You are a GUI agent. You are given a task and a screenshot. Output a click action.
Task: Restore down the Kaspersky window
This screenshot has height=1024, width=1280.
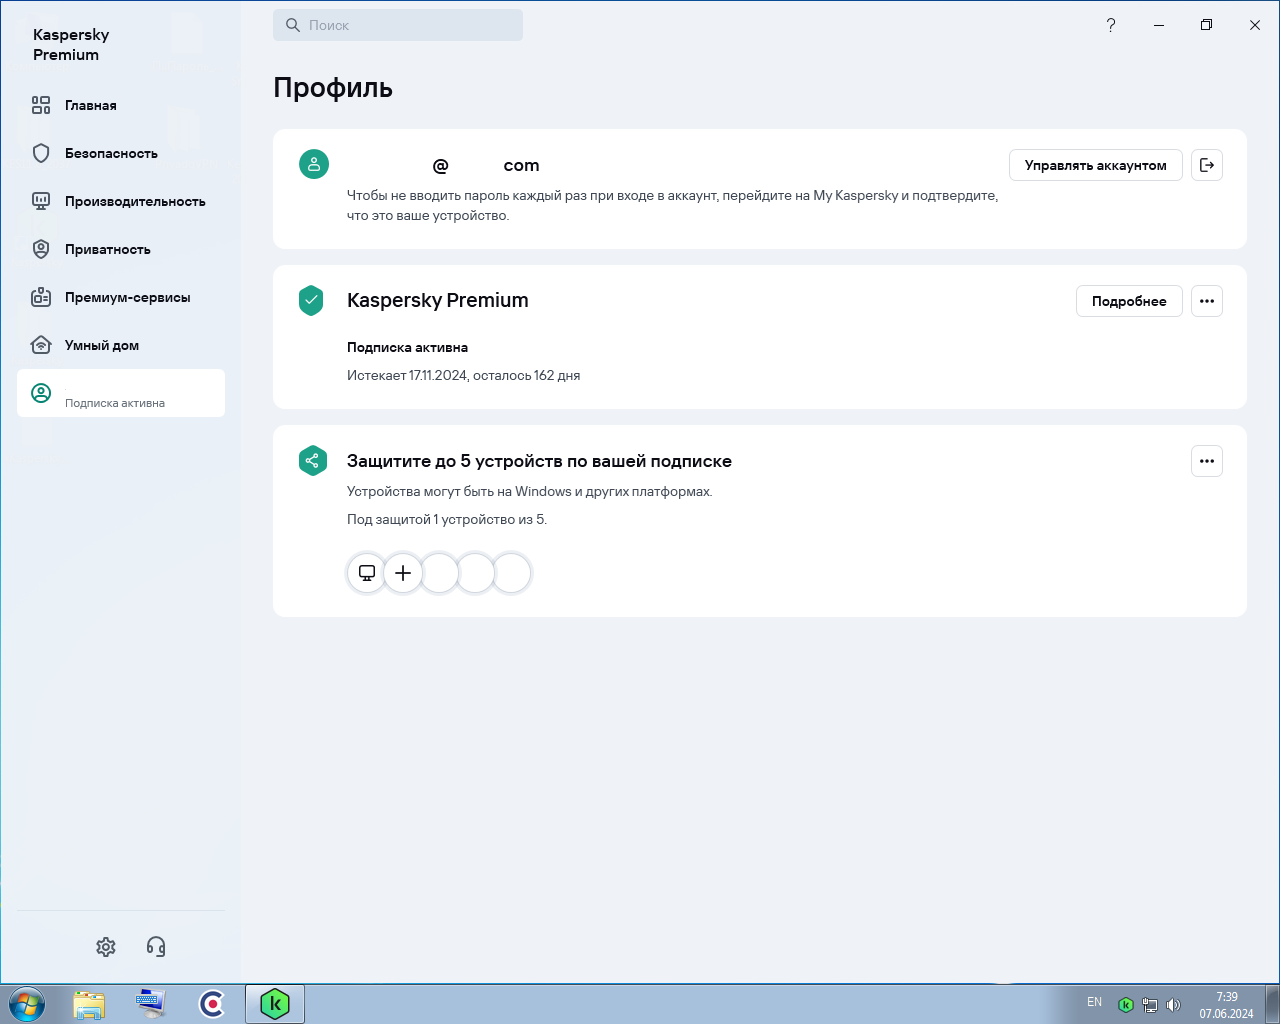coord(1207,25)
